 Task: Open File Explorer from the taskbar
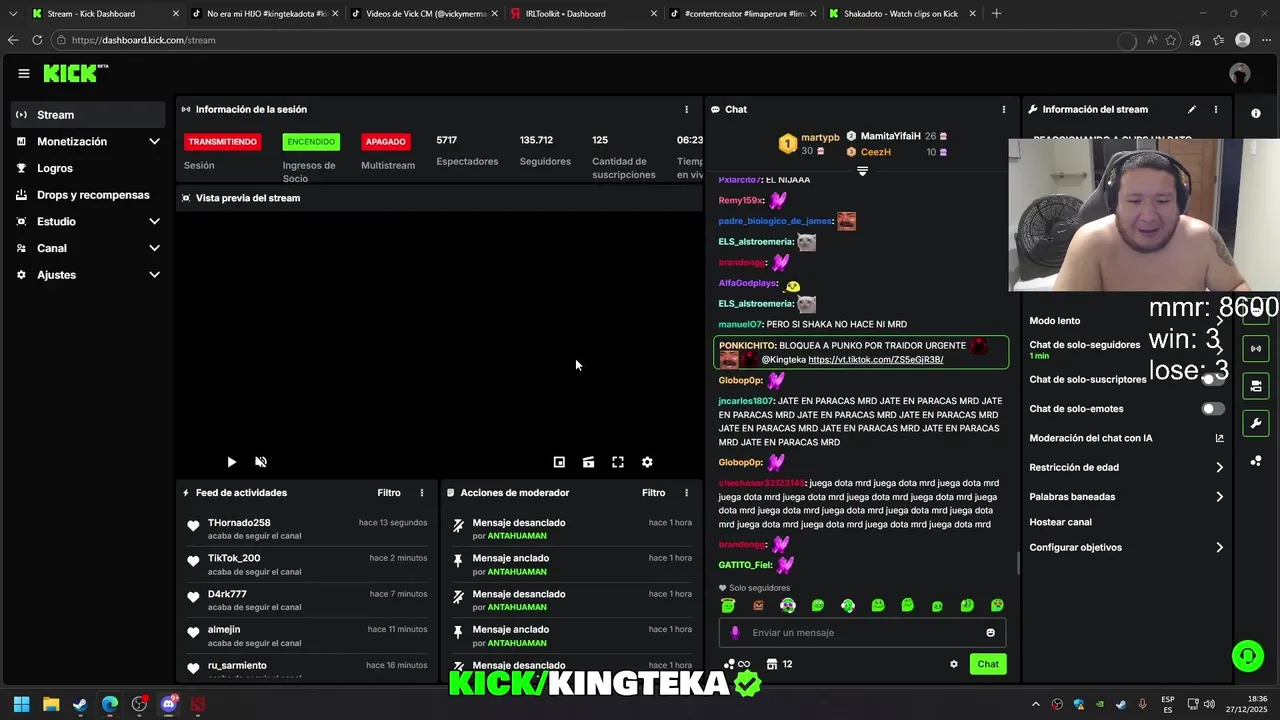point(51,704)
